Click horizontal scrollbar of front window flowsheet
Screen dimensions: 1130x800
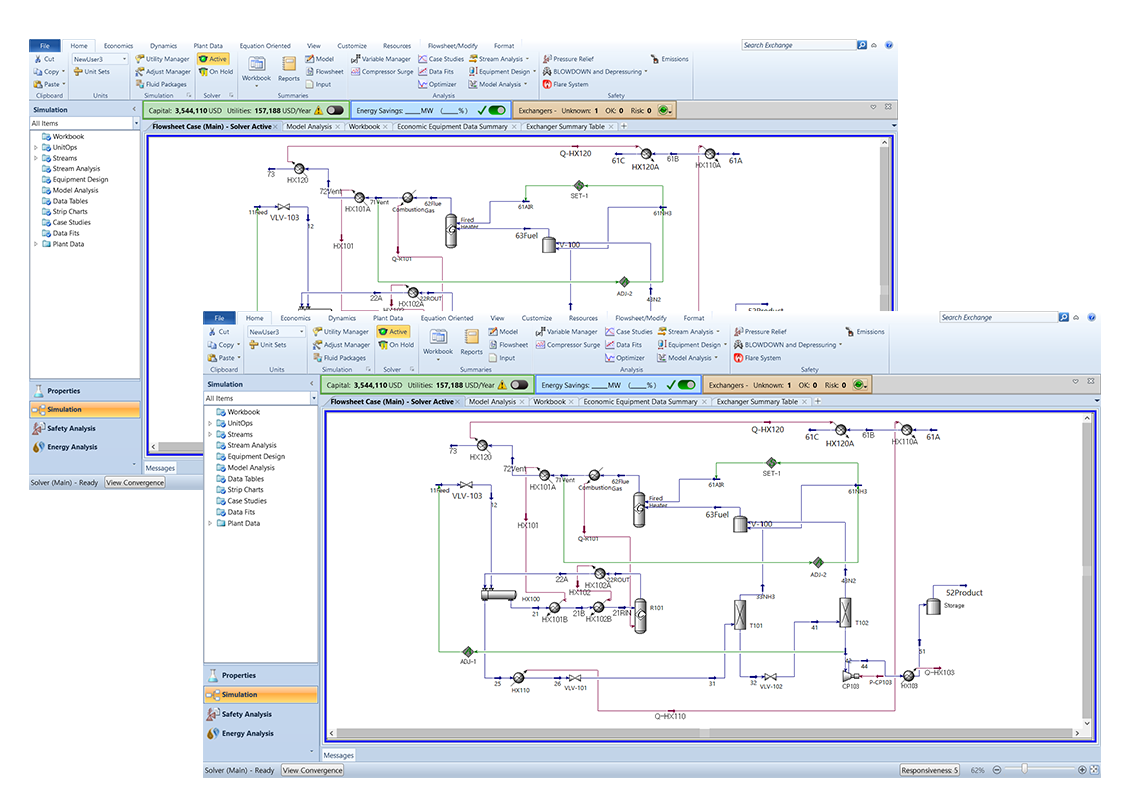(x=706, y=733)
